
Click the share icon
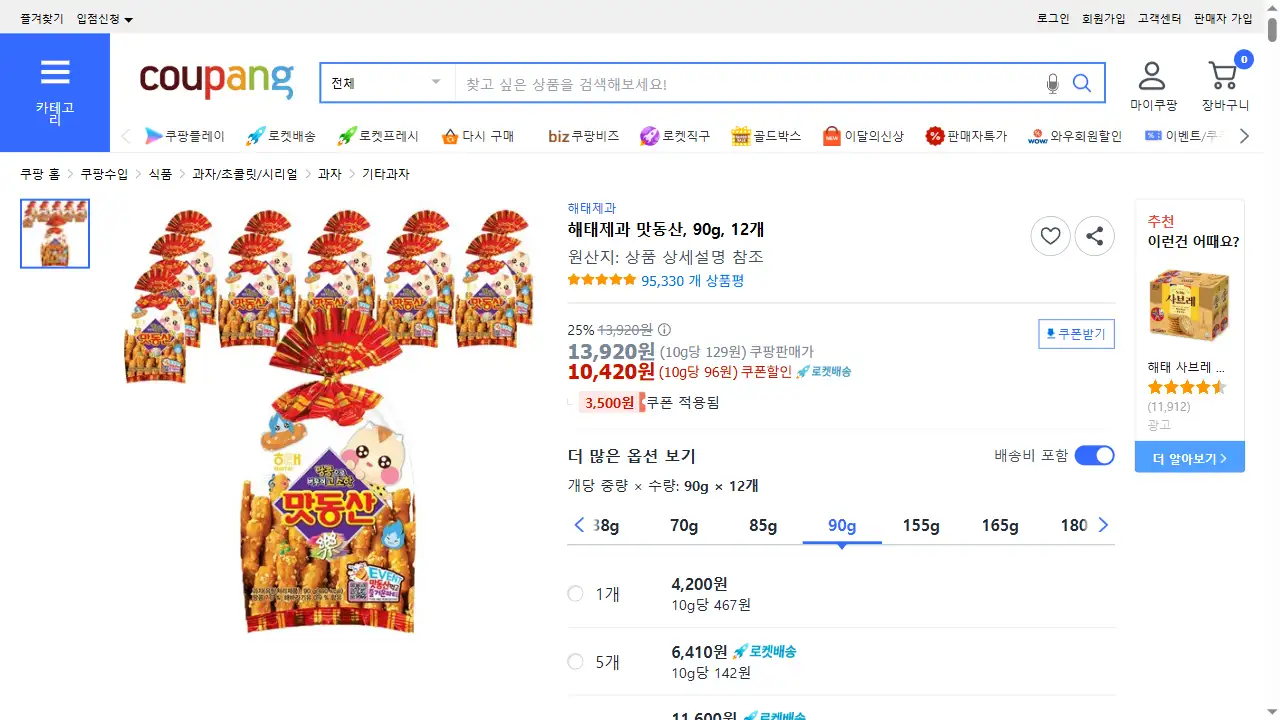click(1094, 236)
